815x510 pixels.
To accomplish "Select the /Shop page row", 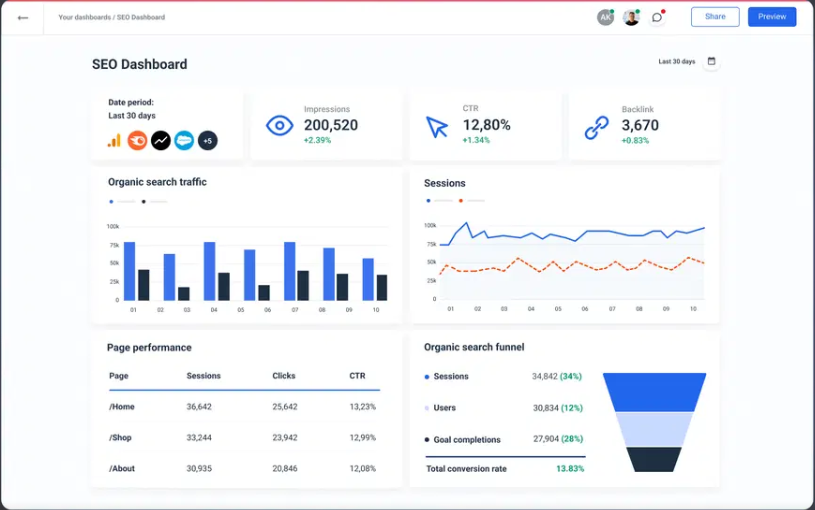I will [244, 438].
